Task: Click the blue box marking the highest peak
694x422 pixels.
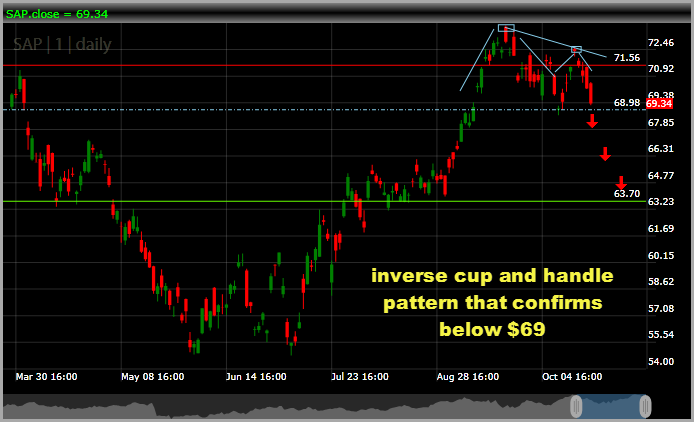Action: pos(505,28)
